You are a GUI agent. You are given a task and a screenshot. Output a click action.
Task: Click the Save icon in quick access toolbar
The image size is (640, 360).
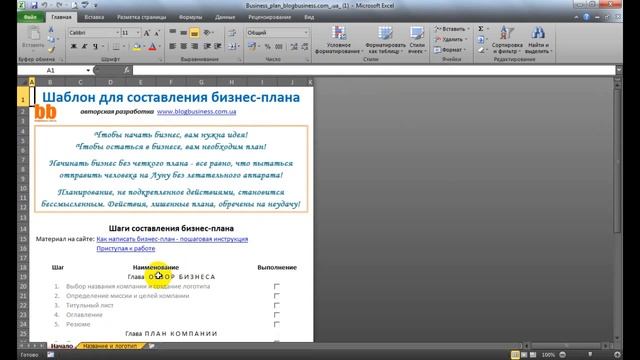(x=34, y=5)
